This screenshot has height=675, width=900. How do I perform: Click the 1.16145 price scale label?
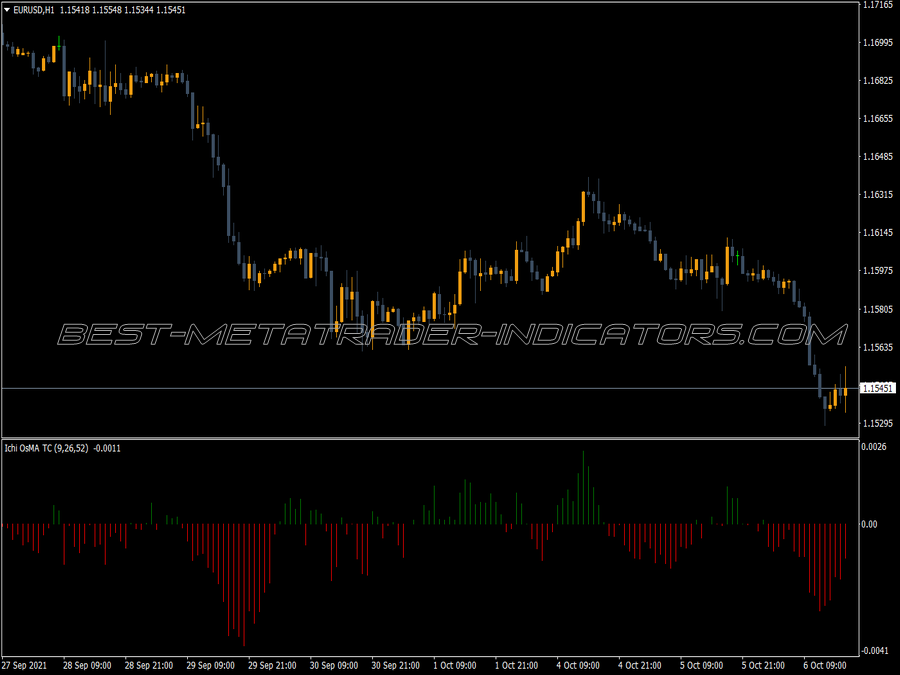pyautogui.click(x=878, y=232)
